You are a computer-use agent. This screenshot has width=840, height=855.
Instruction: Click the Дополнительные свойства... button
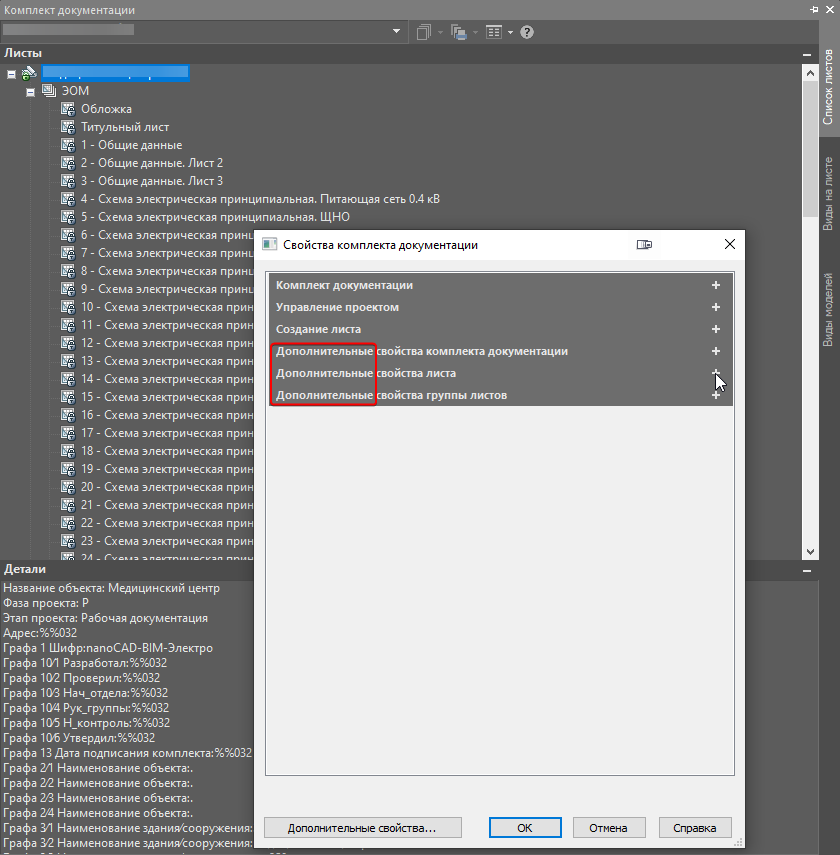click(363, 828)
